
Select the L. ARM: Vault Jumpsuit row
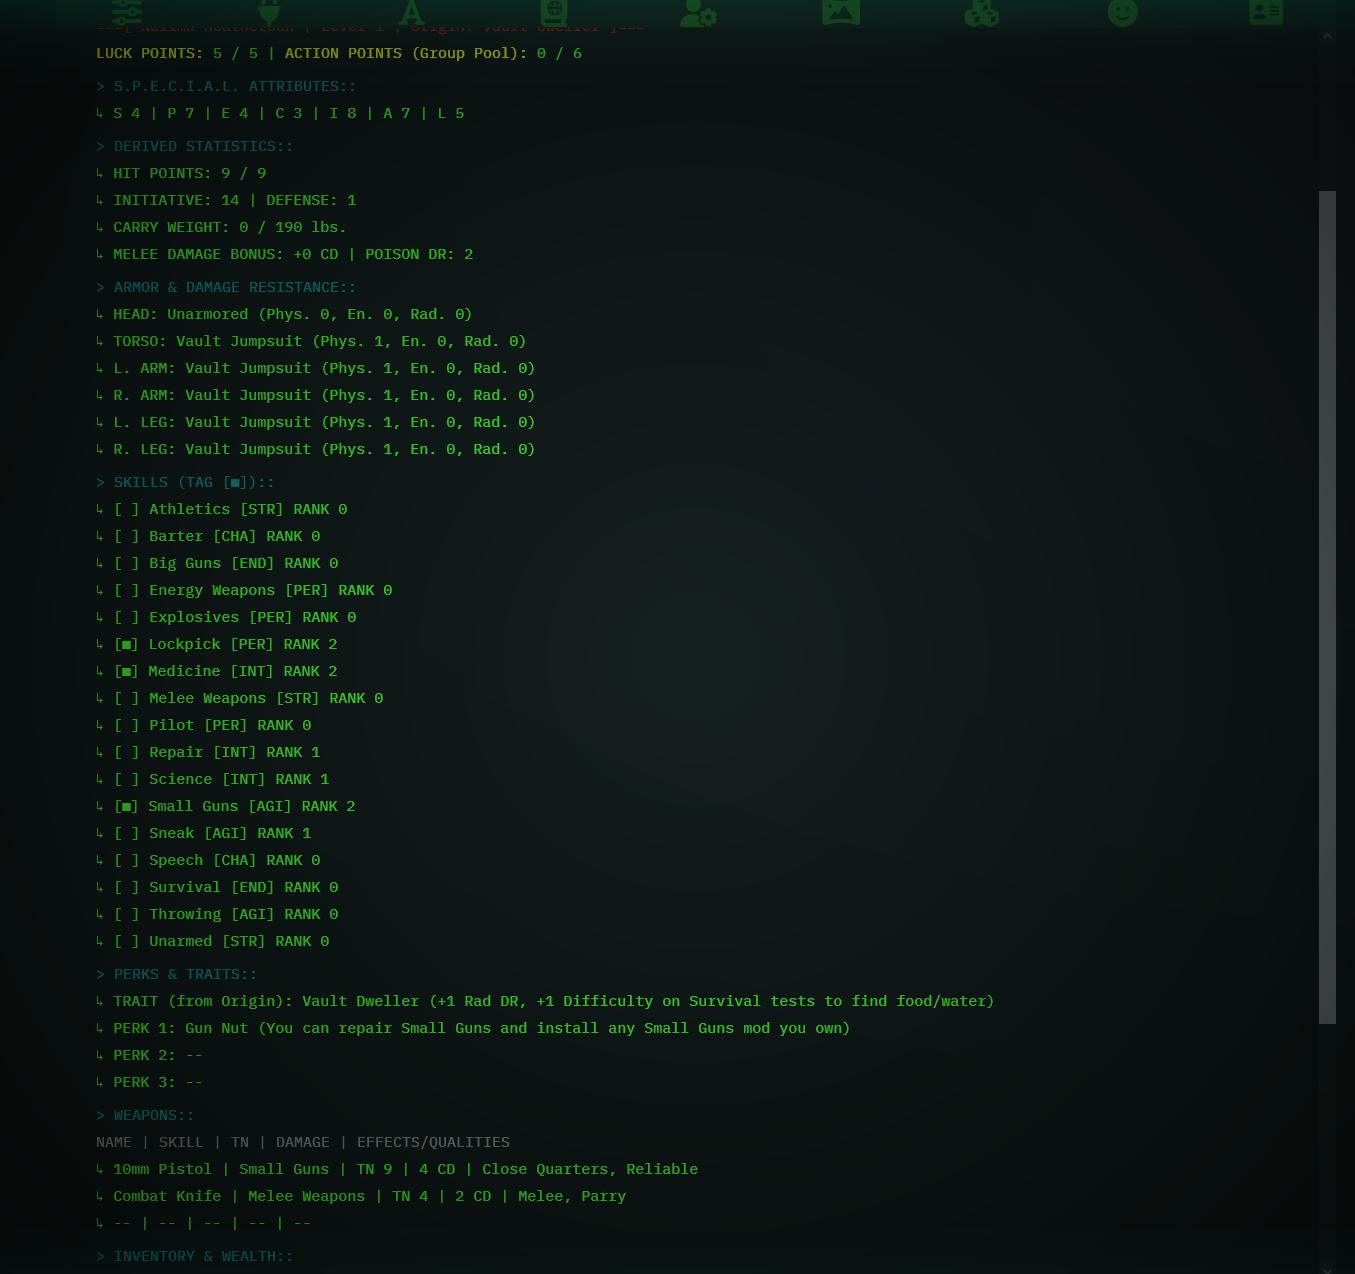tap(316, 368)
